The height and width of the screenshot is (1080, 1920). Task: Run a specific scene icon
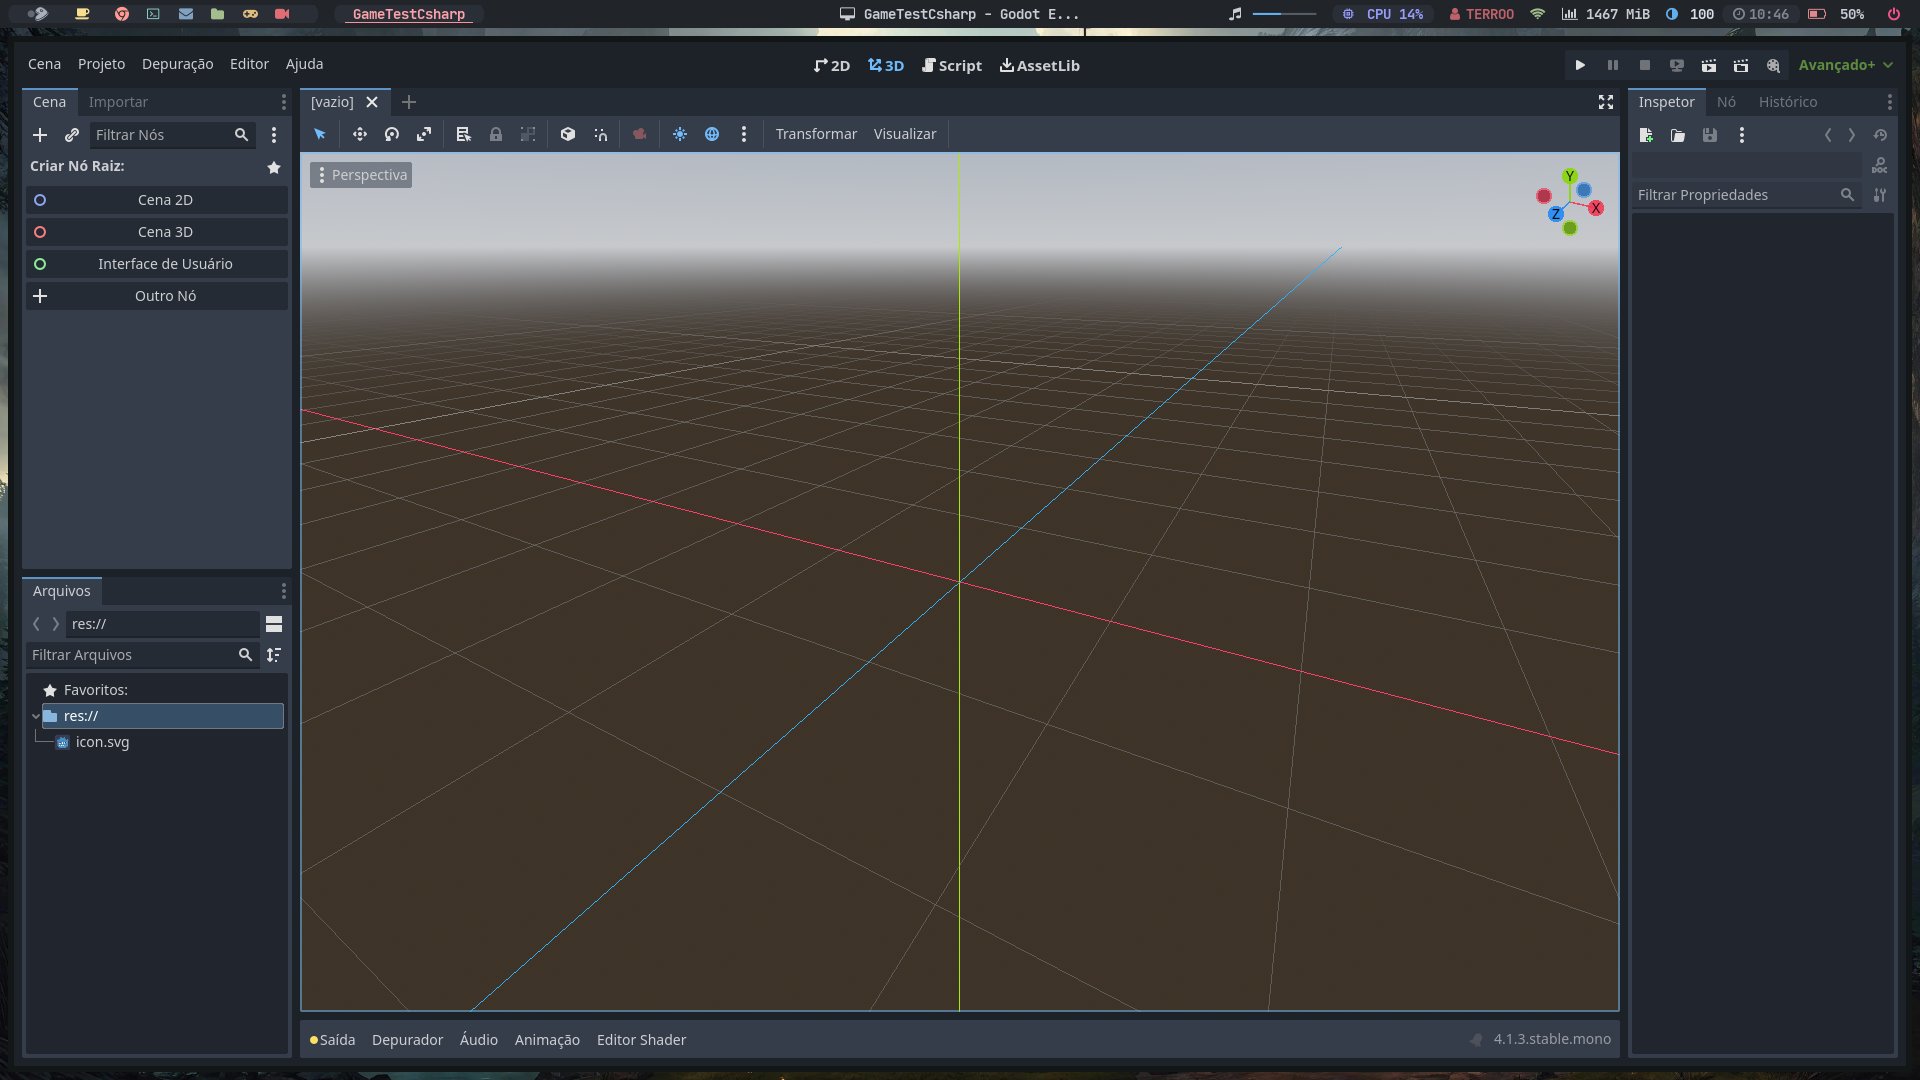point(1741,65)
